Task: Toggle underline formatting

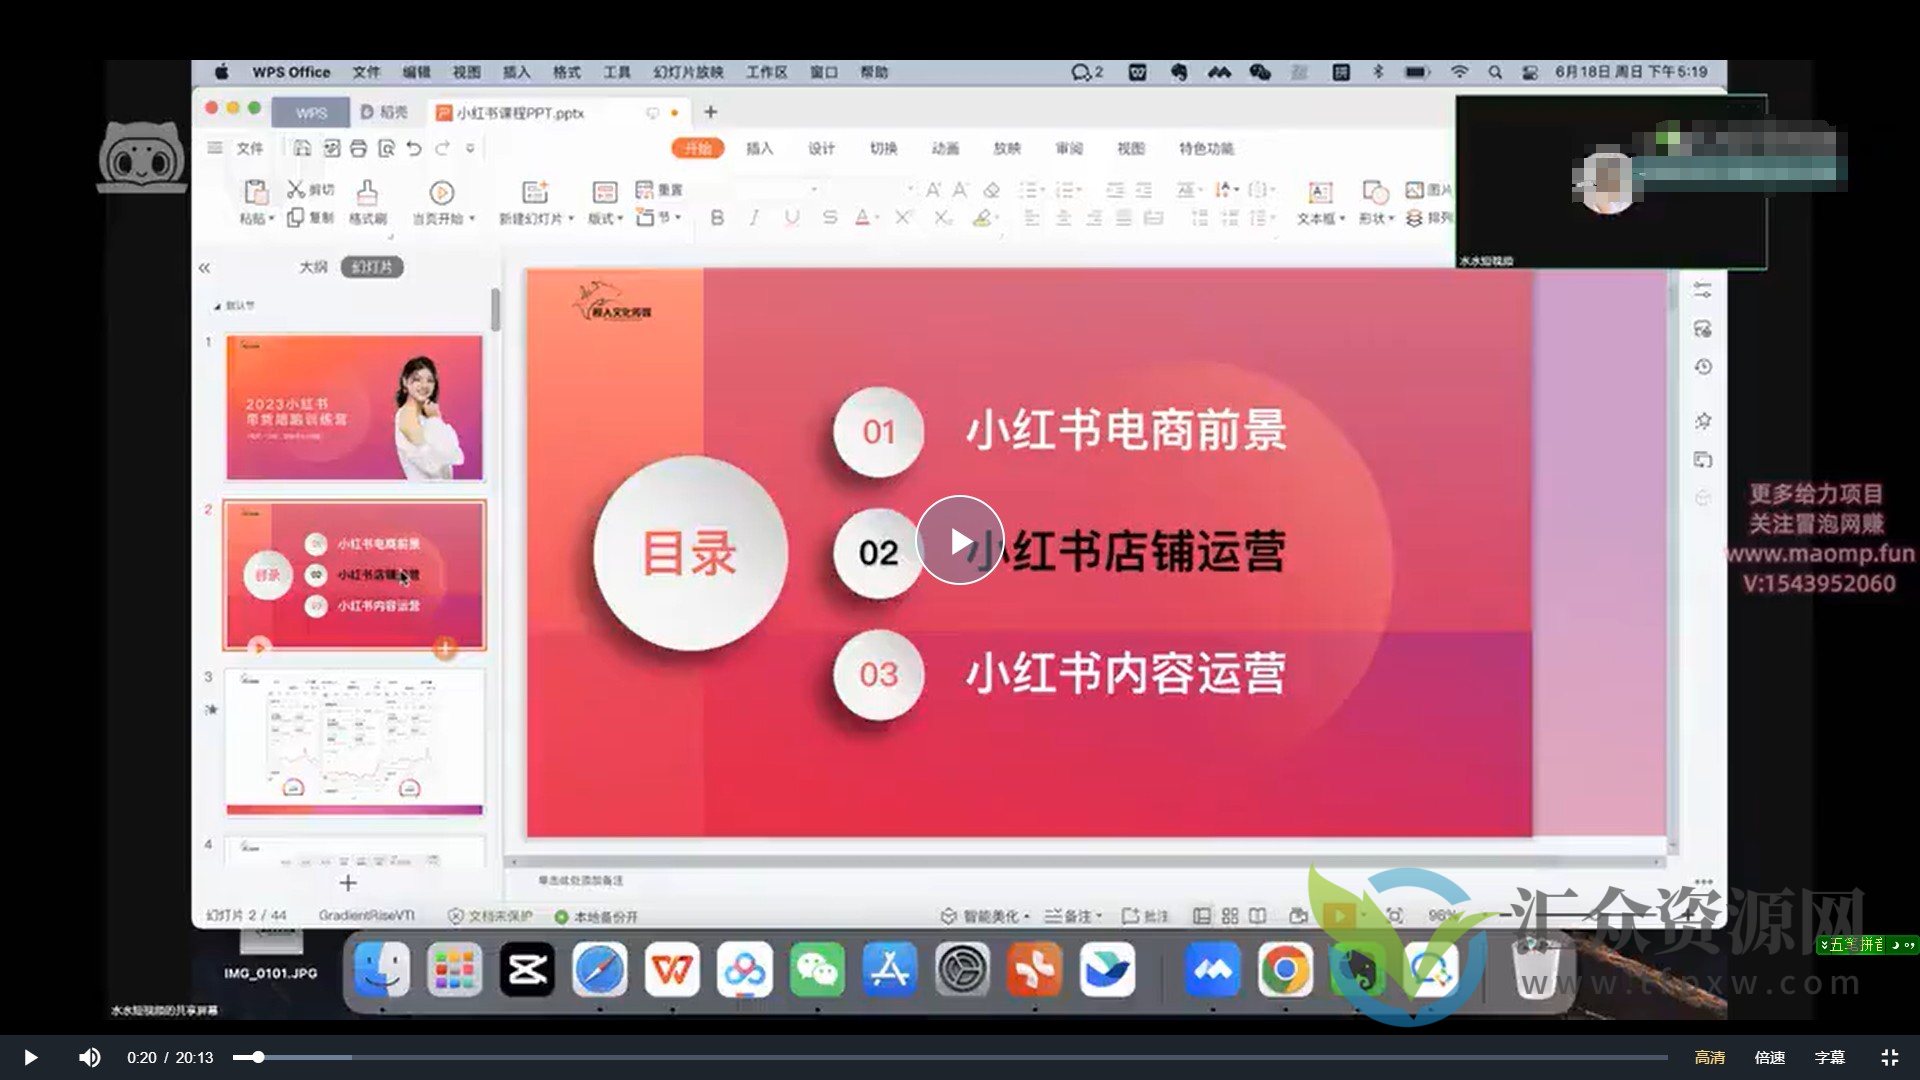Action: [791, 218]
